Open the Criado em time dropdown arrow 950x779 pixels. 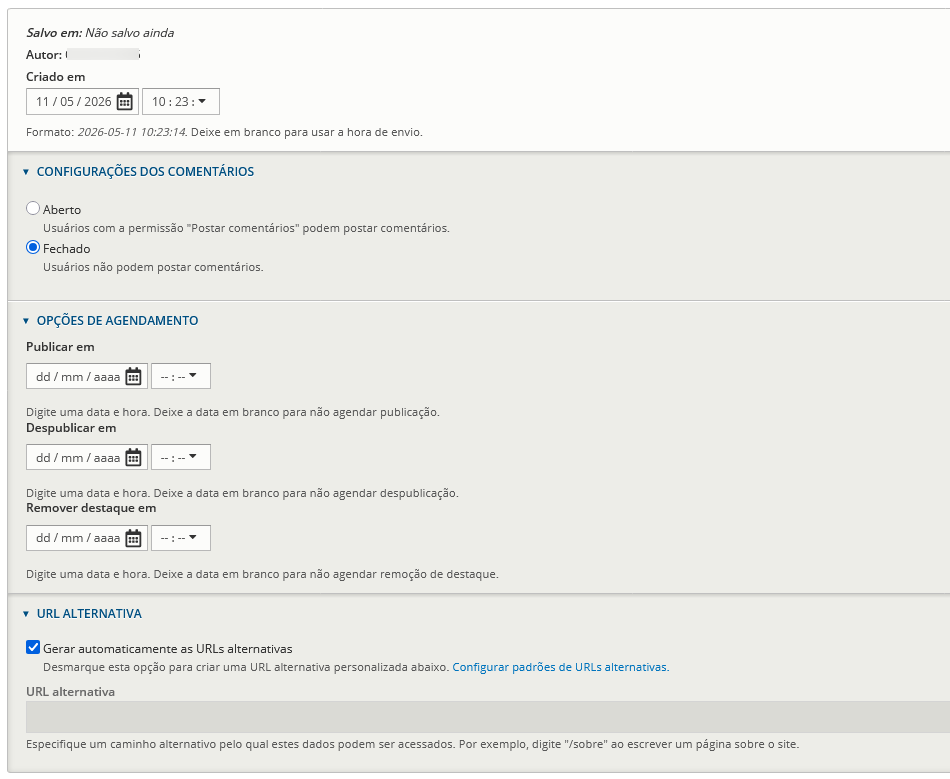coord(202,101)
